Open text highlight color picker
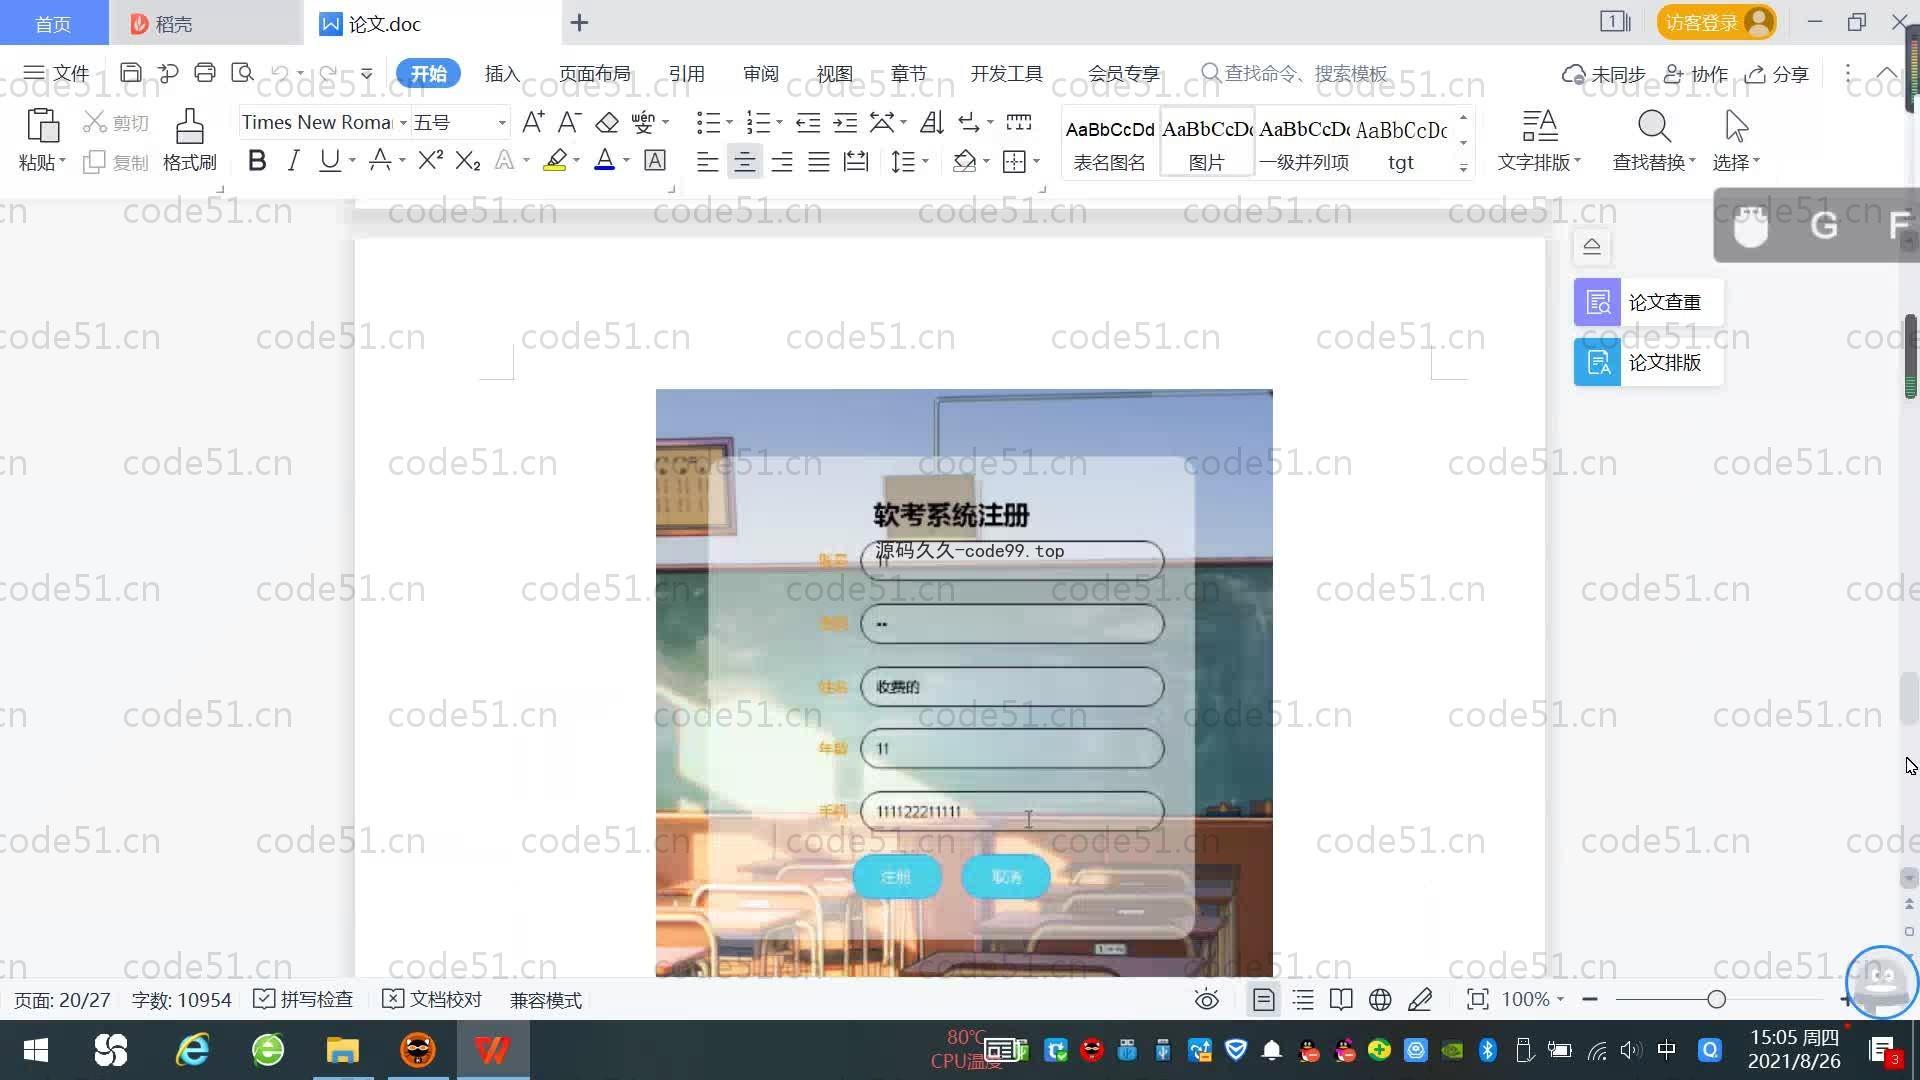This screenshot has width=1920, height=1080. (576, 161)
